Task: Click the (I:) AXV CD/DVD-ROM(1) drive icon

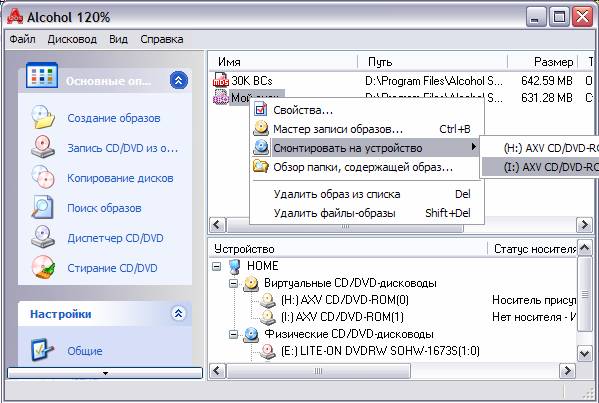Action: [267, 317]
